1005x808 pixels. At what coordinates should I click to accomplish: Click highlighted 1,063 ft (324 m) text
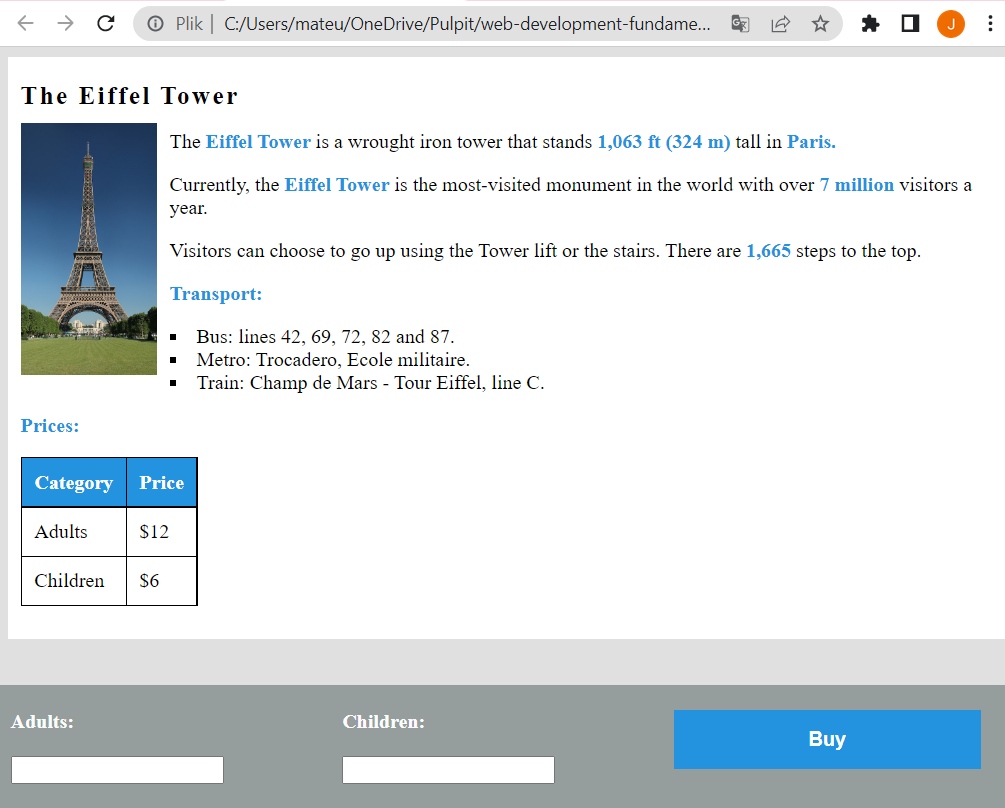[x=663, y=142]
